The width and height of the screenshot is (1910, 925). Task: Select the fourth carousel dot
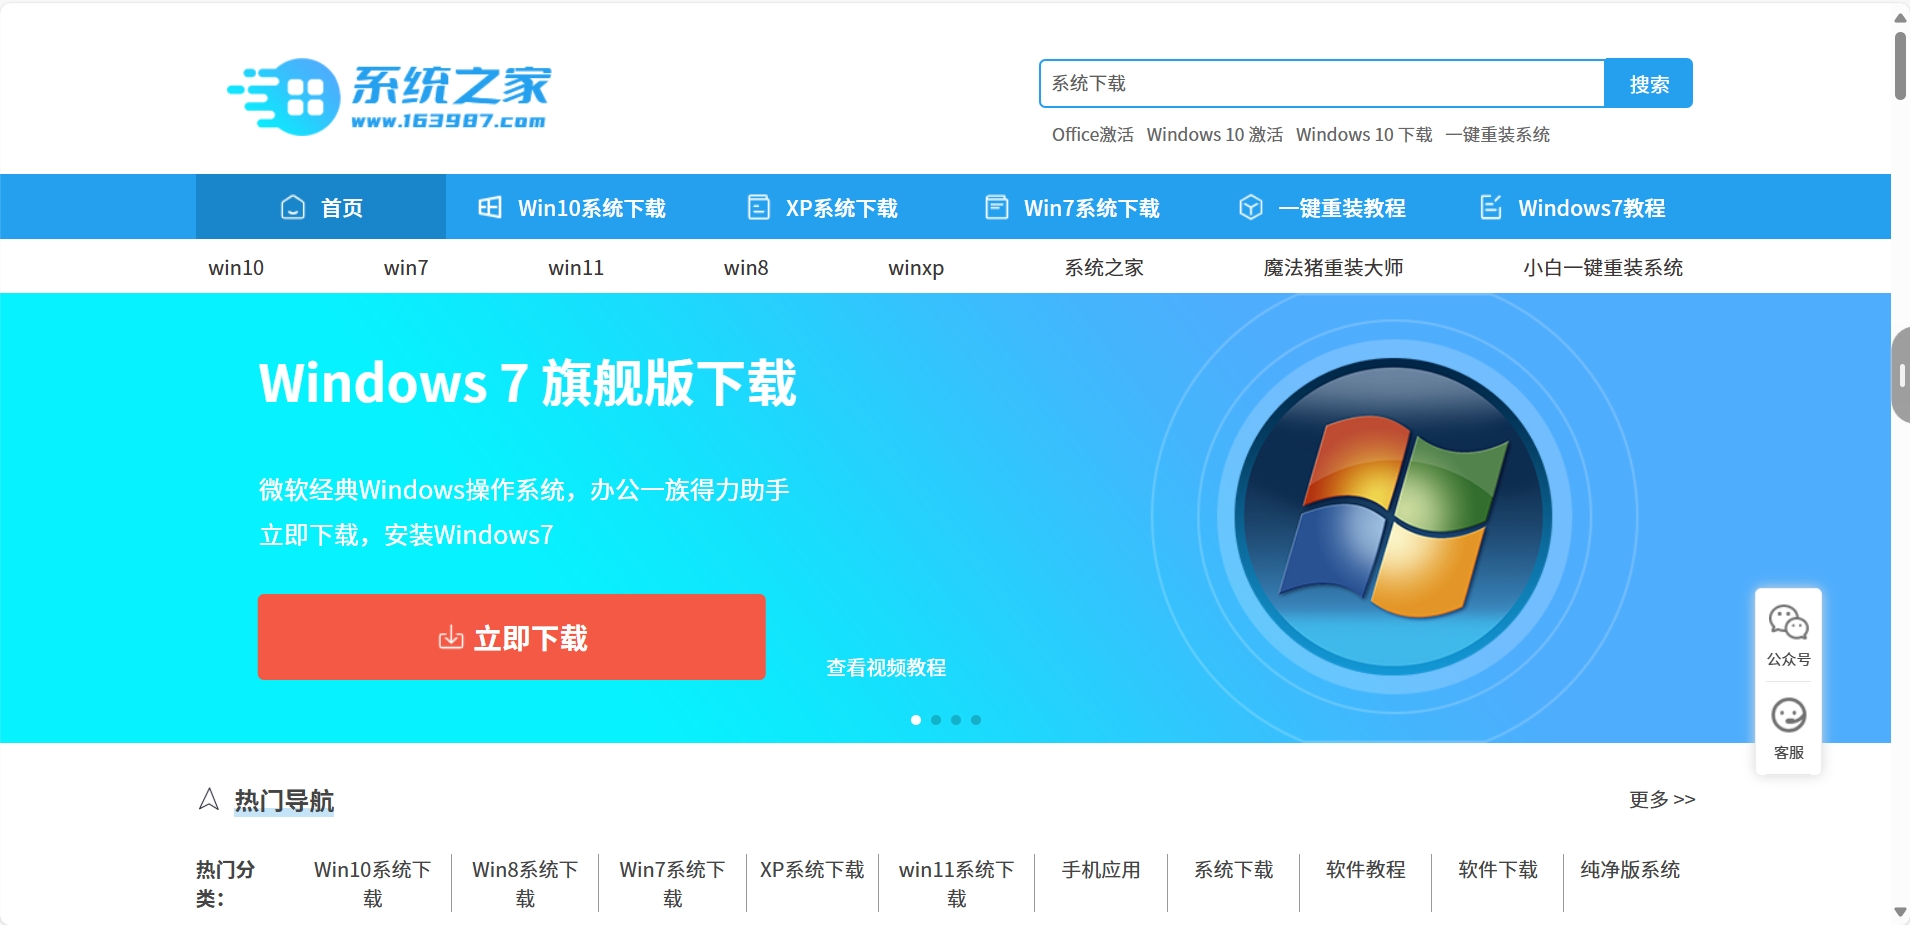(976, 720)
